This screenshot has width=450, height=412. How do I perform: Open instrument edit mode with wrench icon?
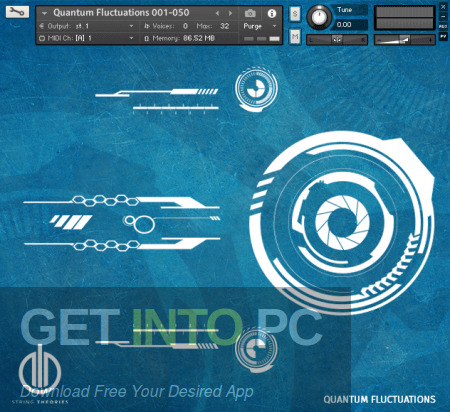click(17, 12)
